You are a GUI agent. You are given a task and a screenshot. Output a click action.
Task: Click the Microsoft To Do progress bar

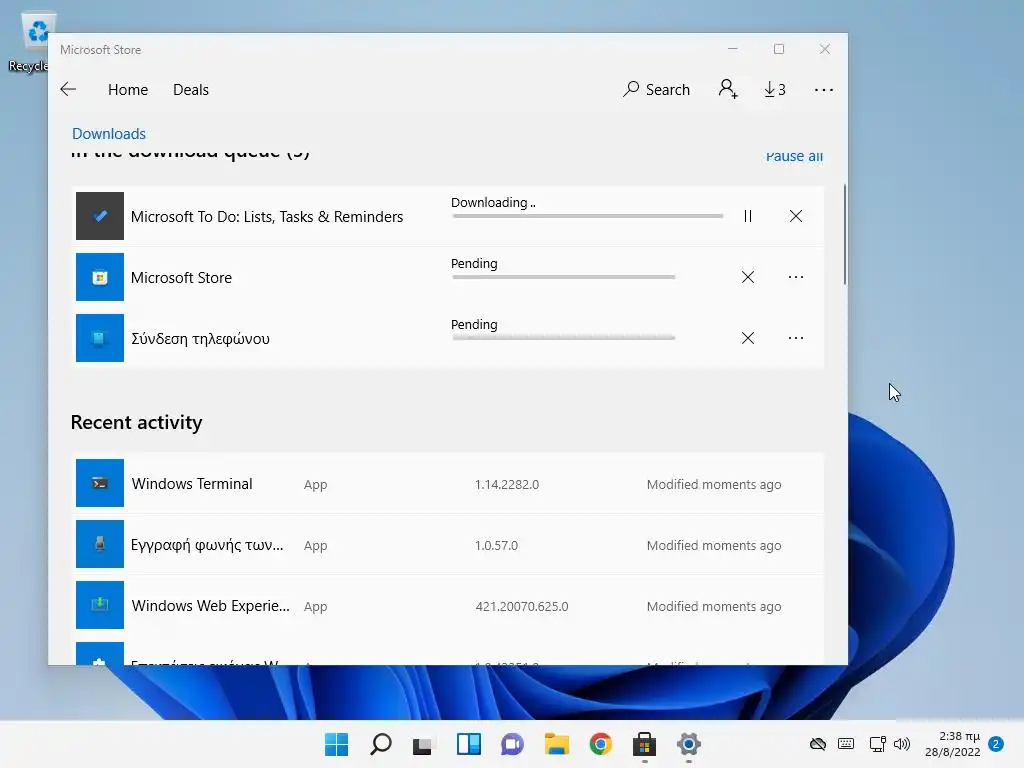pyautogui.click(x=587, y=216)
